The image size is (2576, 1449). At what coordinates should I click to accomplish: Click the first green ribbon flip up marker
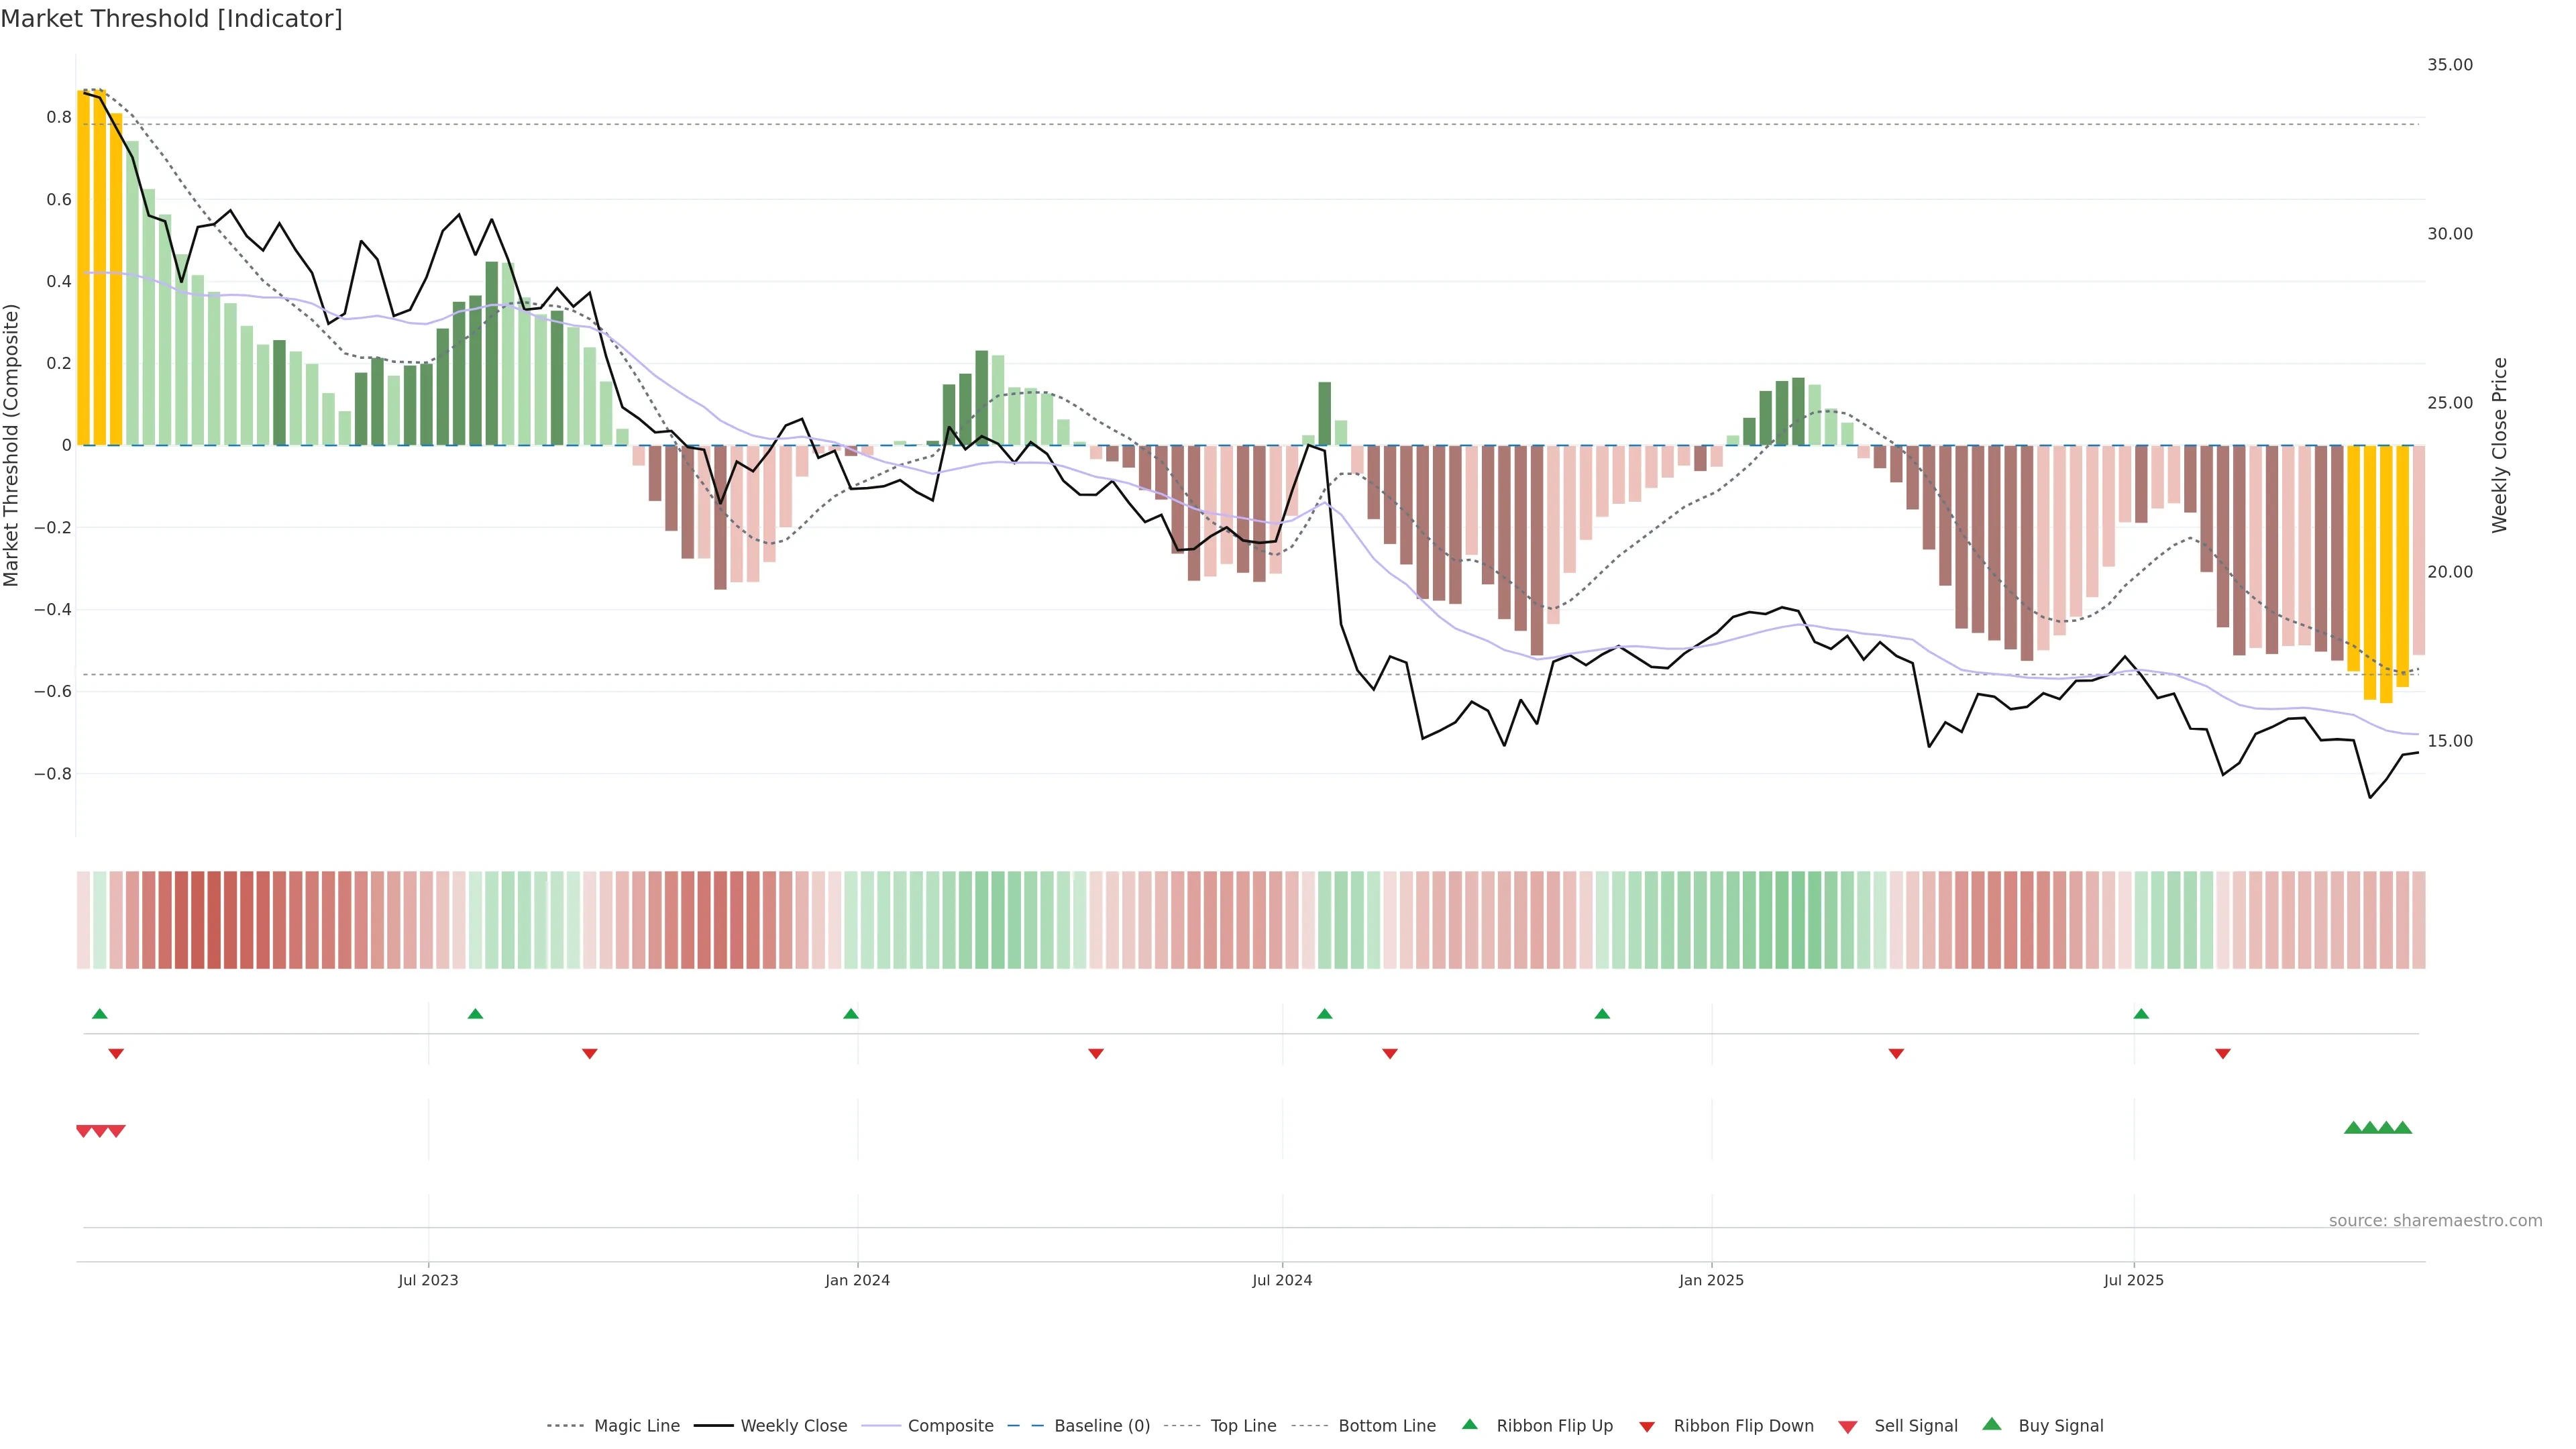point(100,1014)
